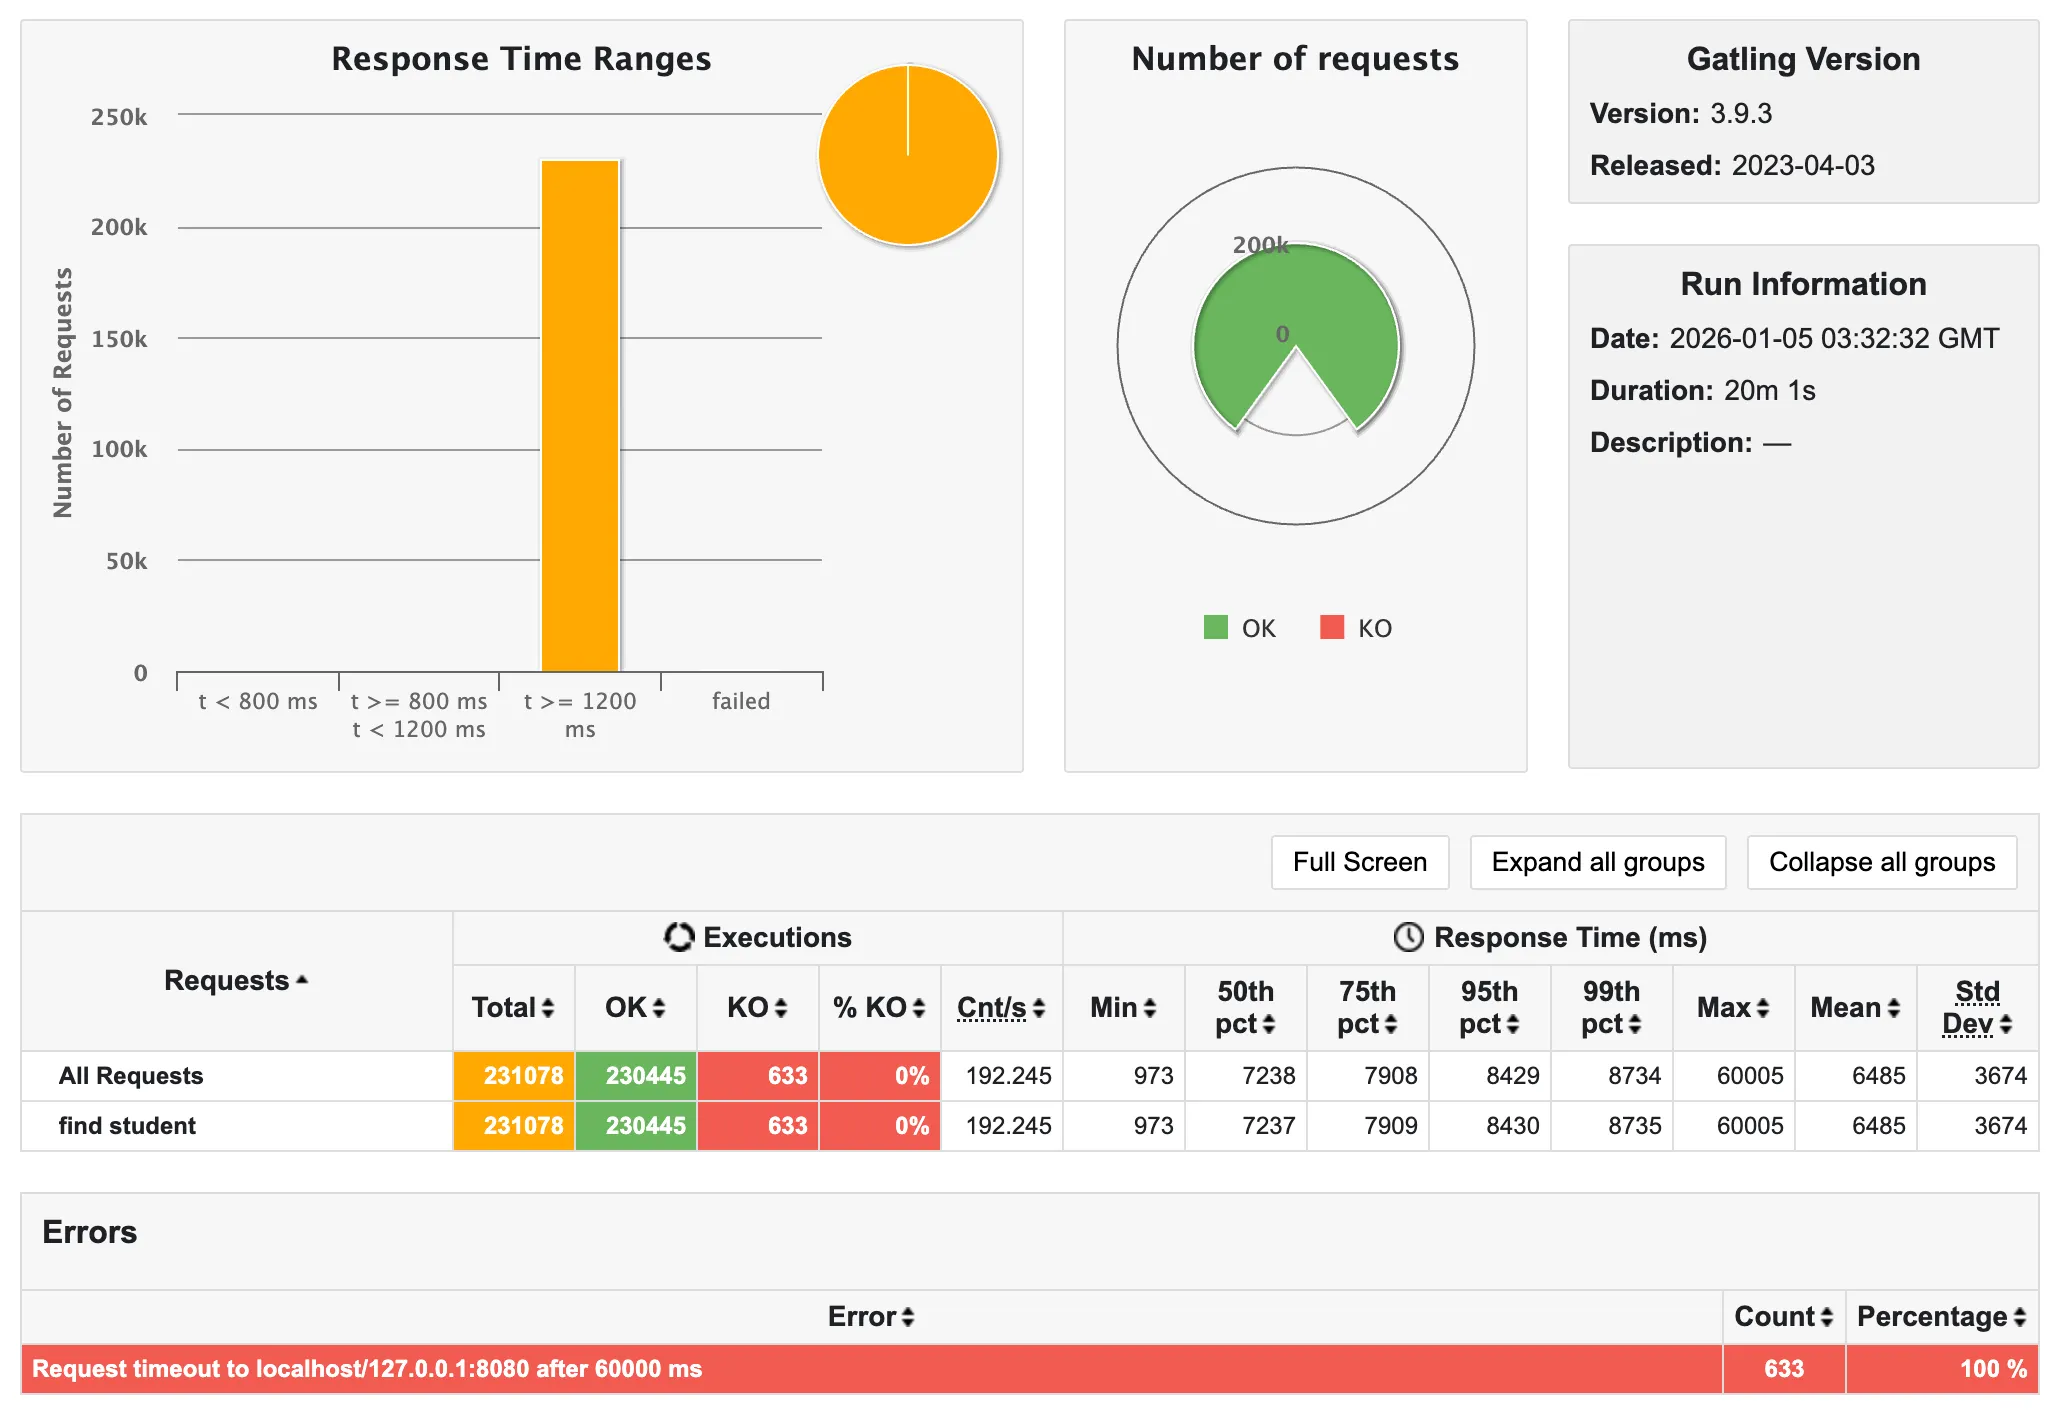Sort by % KO column arrows
2056x1410 pixels.
(918, 1008)
